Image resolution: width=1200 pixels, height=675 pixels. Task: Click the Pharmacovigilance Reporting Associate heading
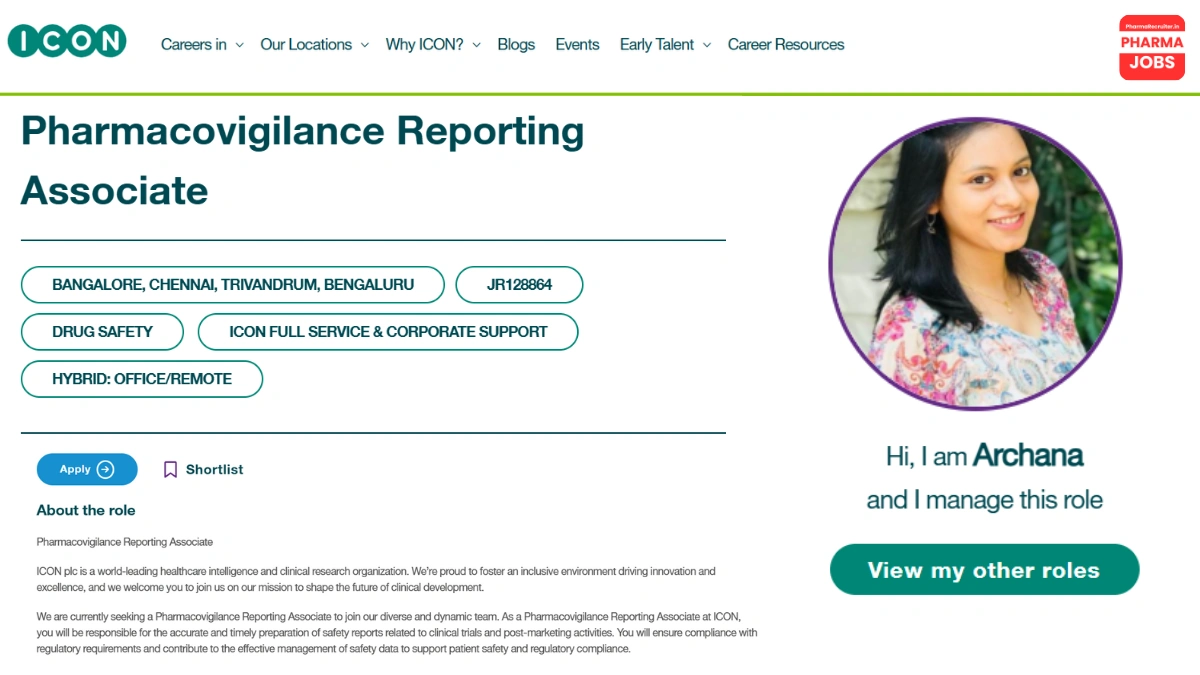(302, 160)
